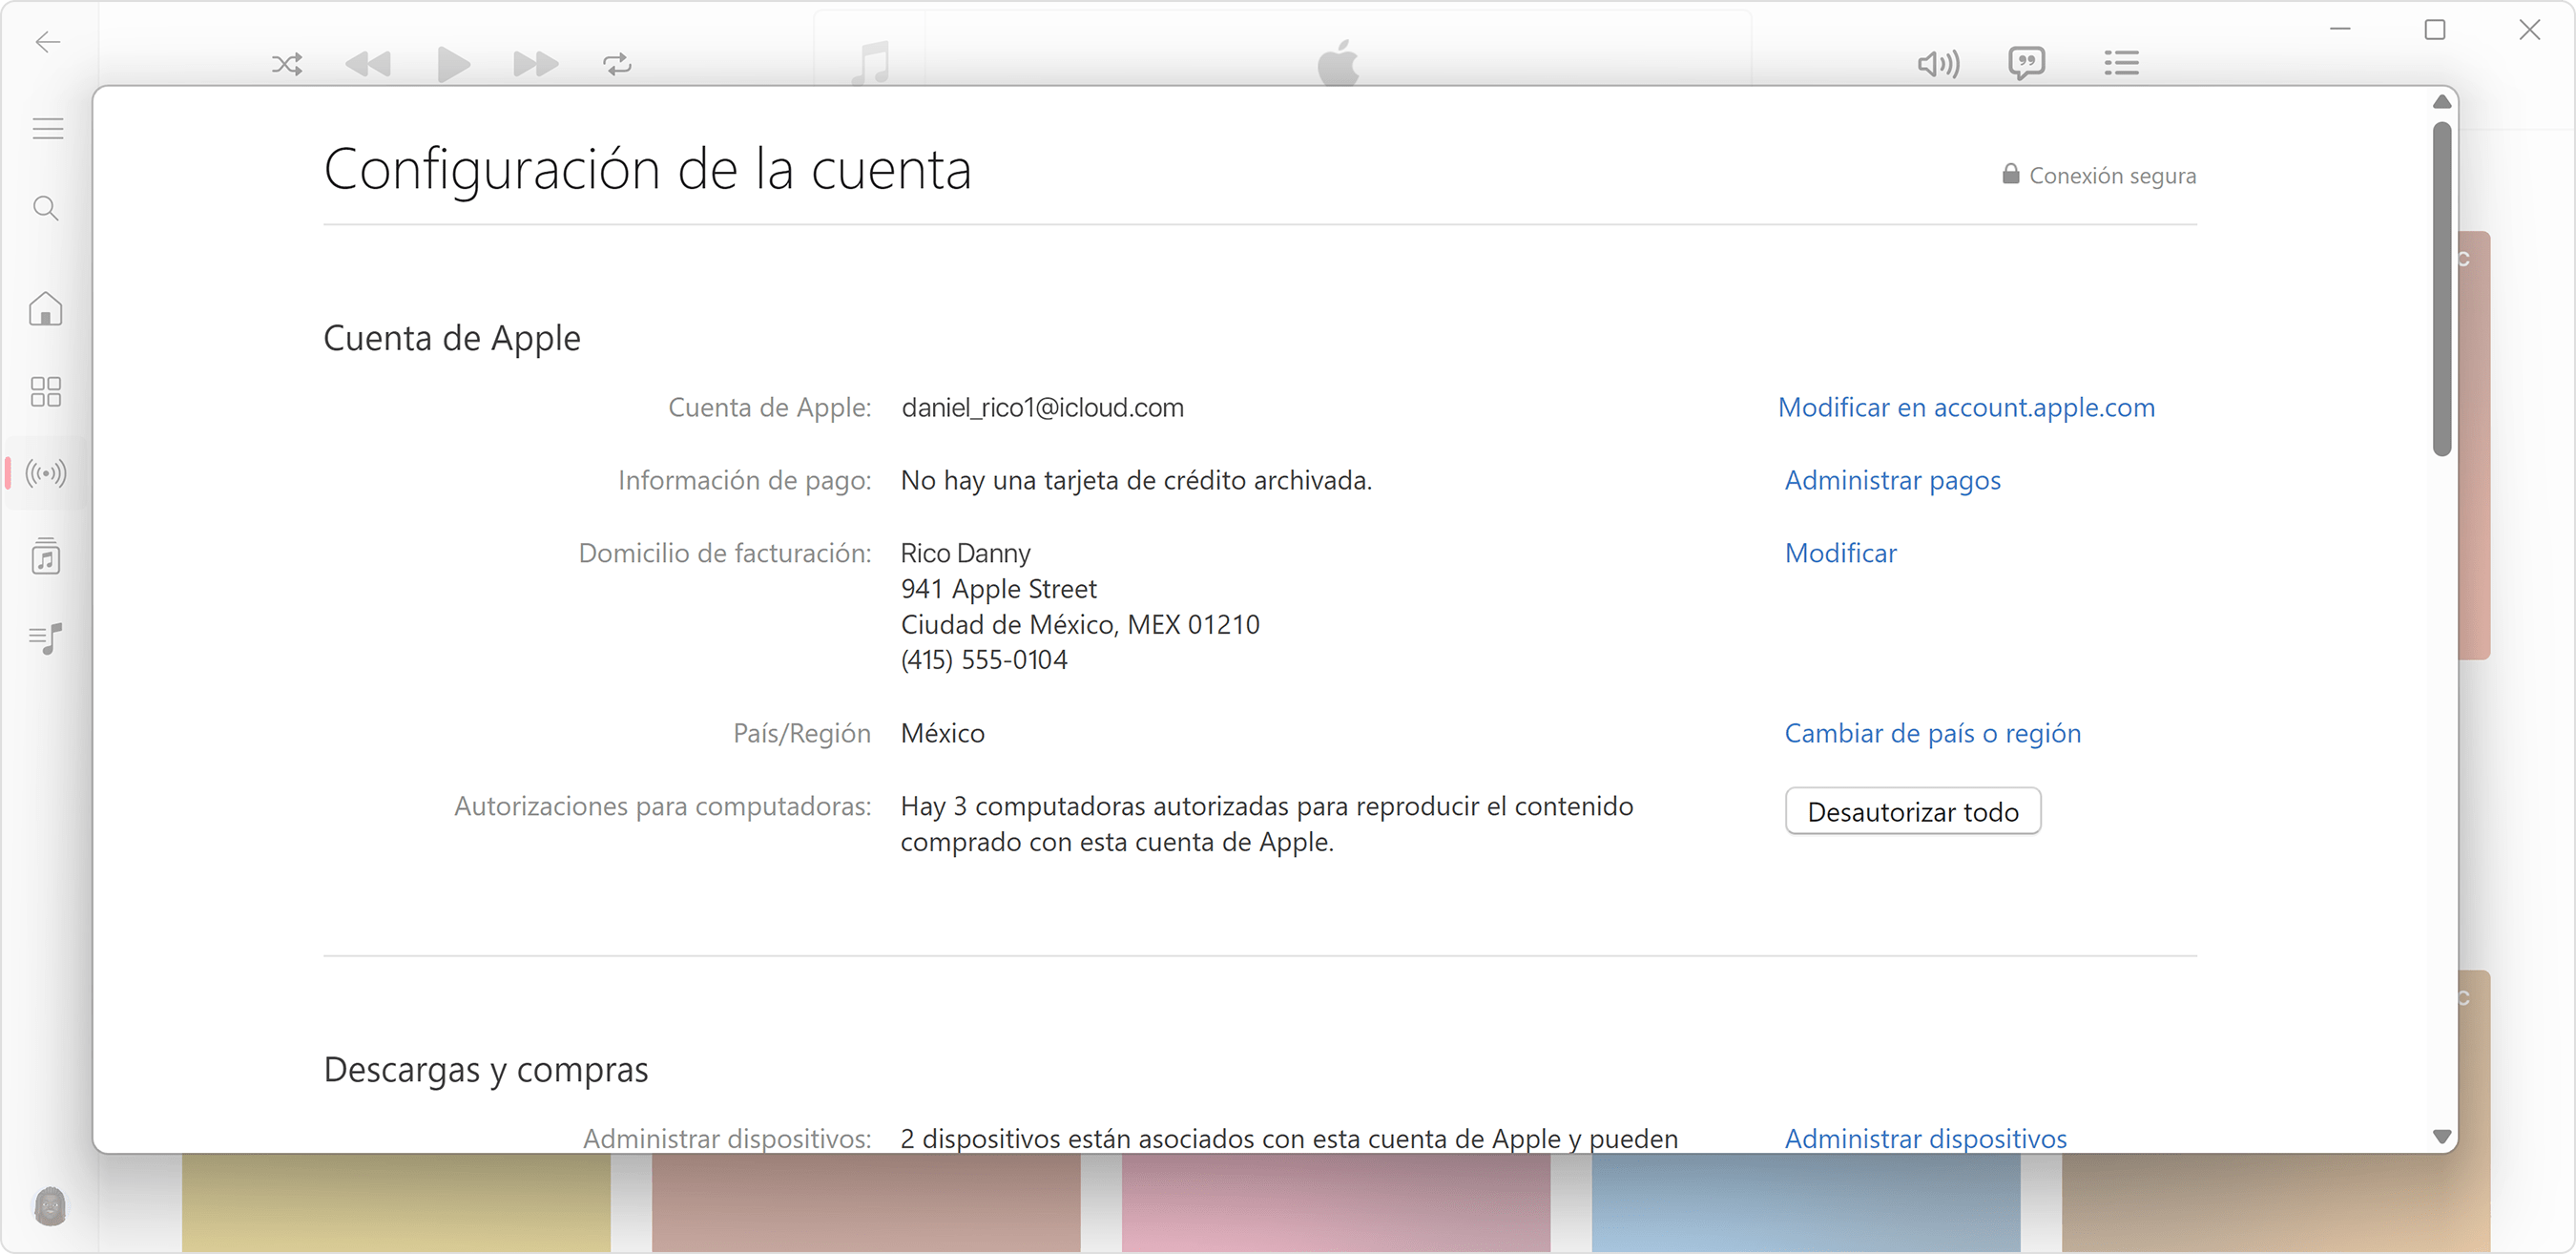
Task: Click the Apple logo in player bar
Action: coord(1338,62)
